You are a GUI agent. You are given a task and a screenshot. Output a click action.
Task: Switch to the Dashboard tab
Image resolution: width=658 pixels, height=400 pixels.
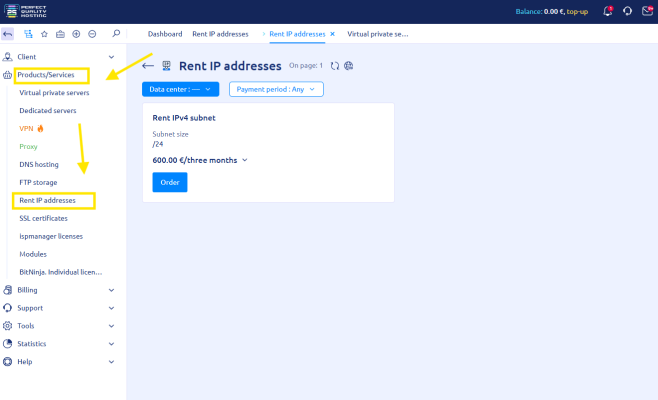(x=165, y=34)
